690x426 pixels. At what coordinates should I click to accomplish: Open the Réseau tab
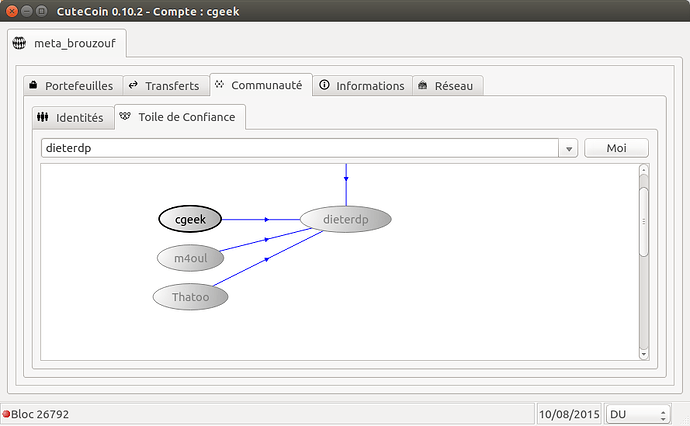448,85
